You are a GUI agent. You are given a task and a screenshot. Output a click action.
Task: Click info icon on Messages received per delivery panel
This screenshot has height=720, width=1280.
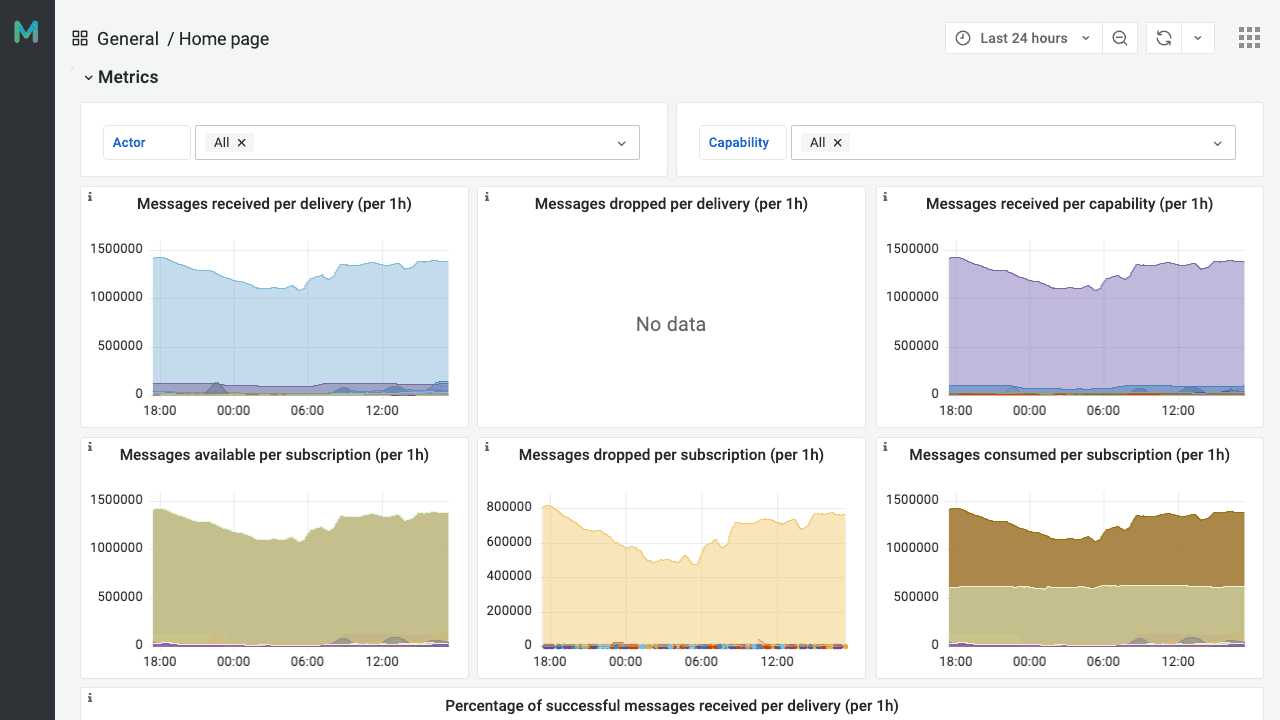90,197
